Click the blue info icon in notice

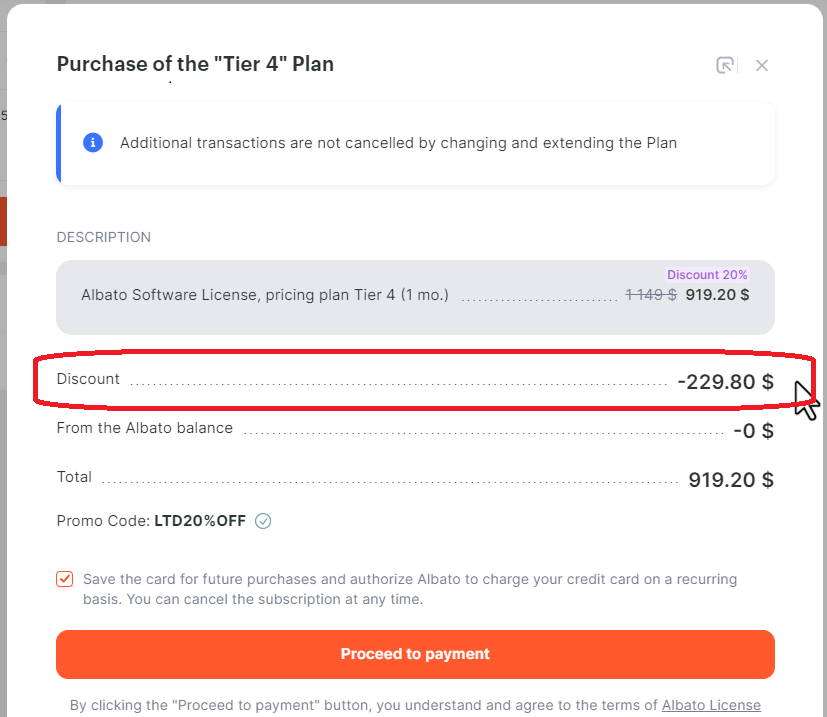93,142
